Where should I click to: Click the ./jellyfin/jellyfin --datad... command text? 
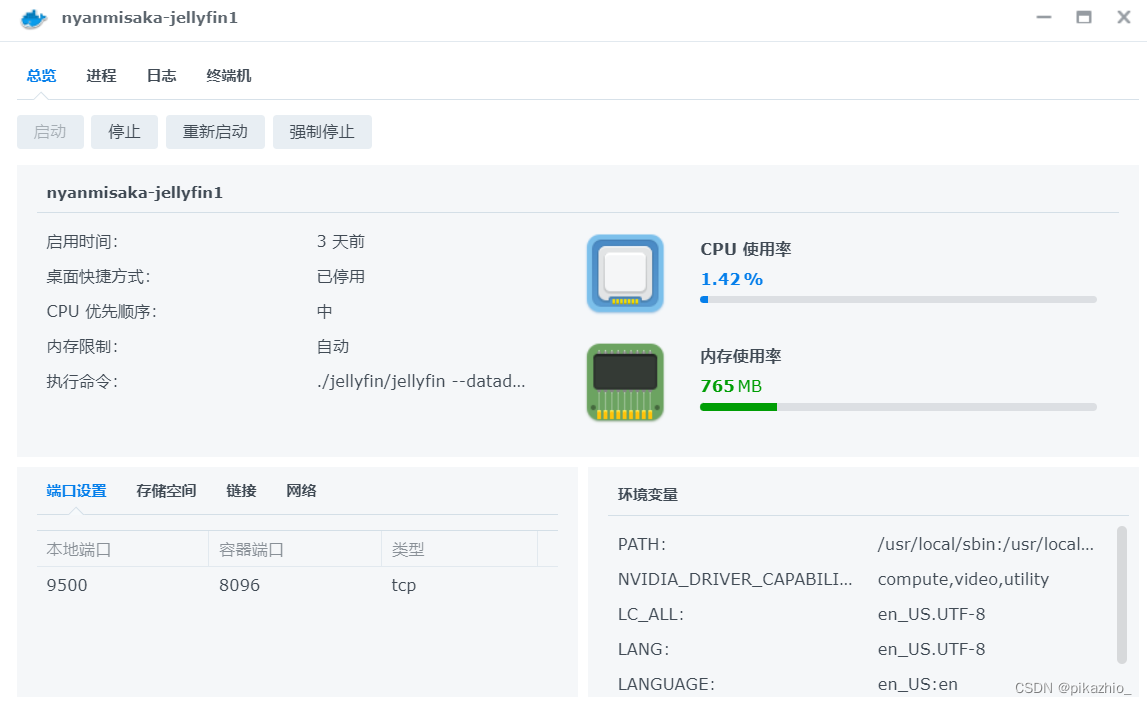click(x=421, y=381)
